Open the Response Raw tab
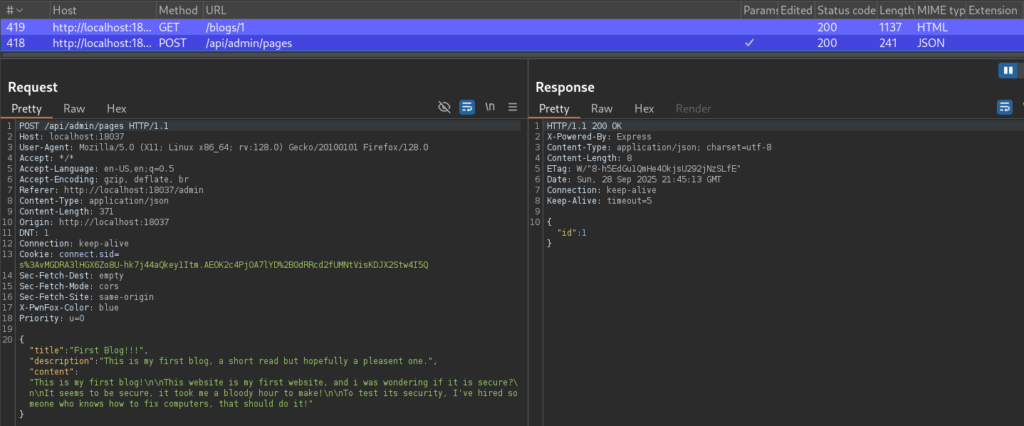The image size is (1024, 426). pos(601,108)
